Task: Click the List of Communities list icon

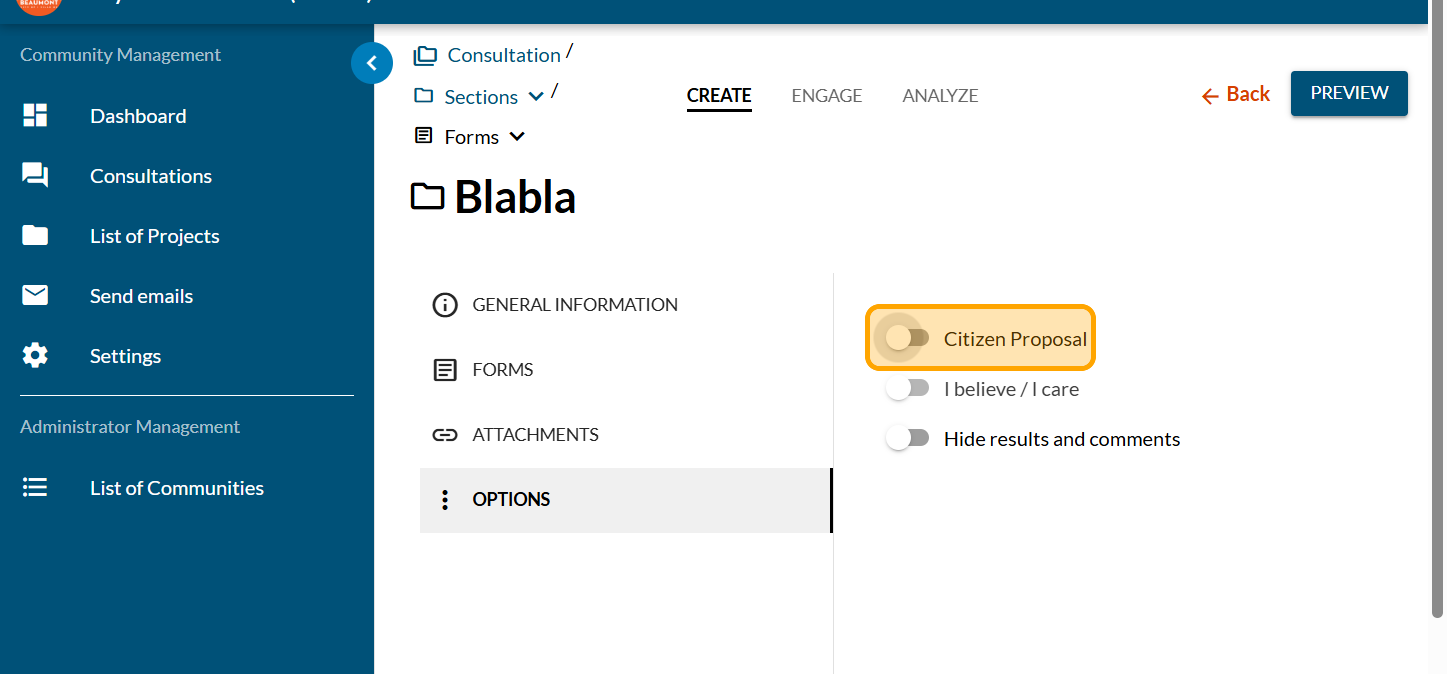Action: (x=35, y=488)
